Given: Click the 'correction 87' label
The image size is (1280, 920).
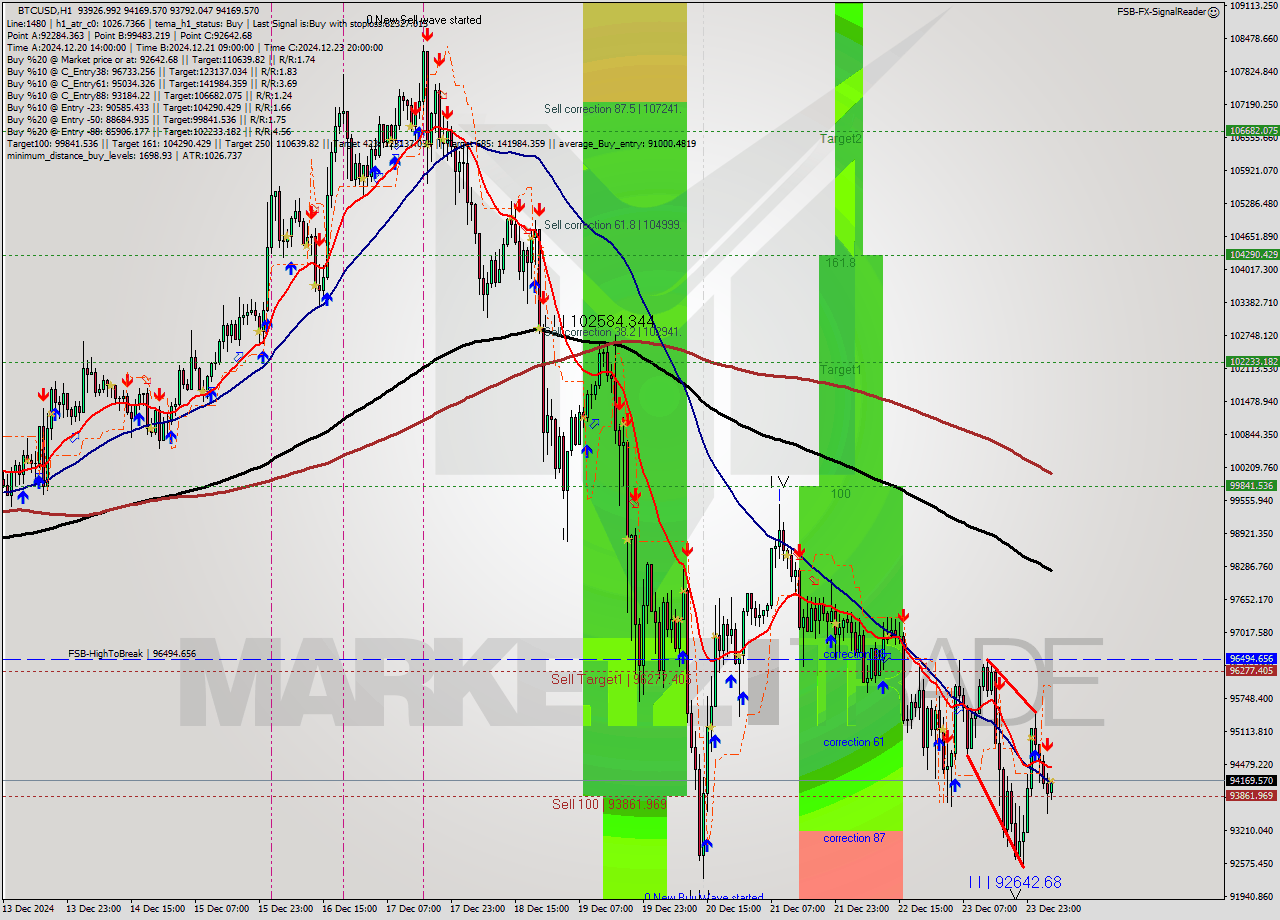Looking at the screenshot, I should click(853, 838).
